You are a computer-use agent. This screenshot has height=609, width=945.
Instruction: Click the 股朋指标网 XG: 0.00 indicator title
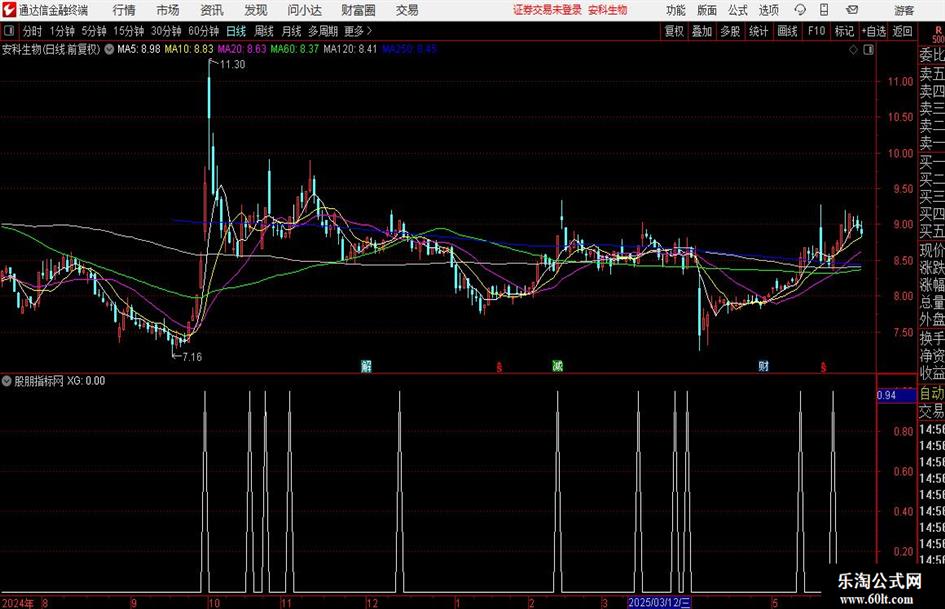tap(59, 381)
